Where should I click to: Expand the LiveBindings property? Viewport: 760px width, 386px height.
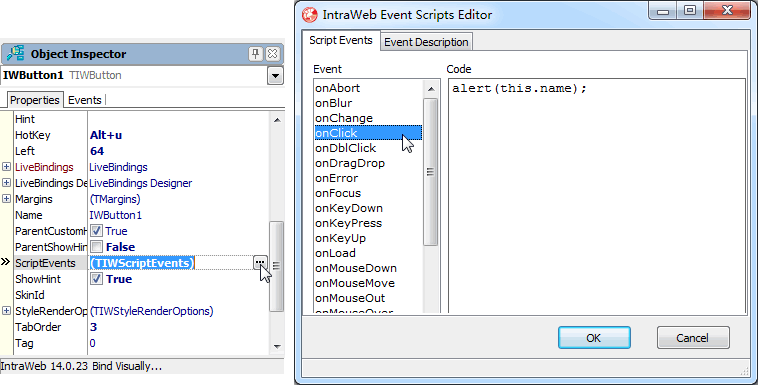tap(6, 167)
